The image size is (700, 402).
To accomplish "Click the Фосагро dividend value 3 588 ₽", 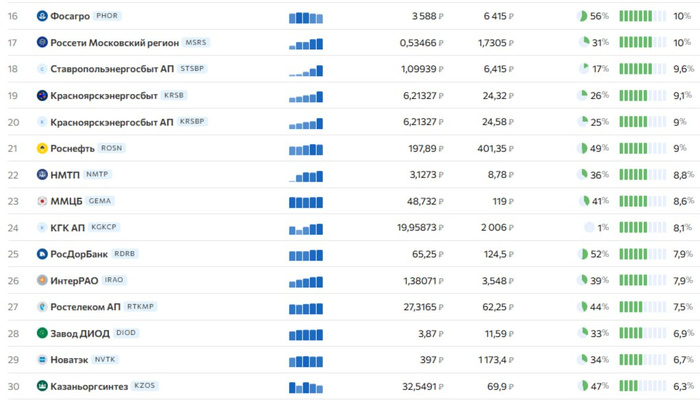I will click(427, 16).
